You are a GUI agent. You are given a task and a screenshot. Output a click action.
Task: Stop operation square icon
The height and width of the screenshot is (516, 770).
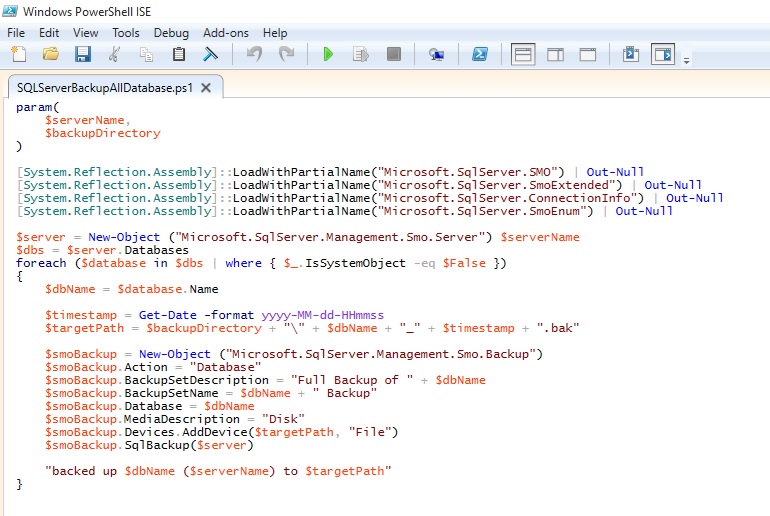394,54
